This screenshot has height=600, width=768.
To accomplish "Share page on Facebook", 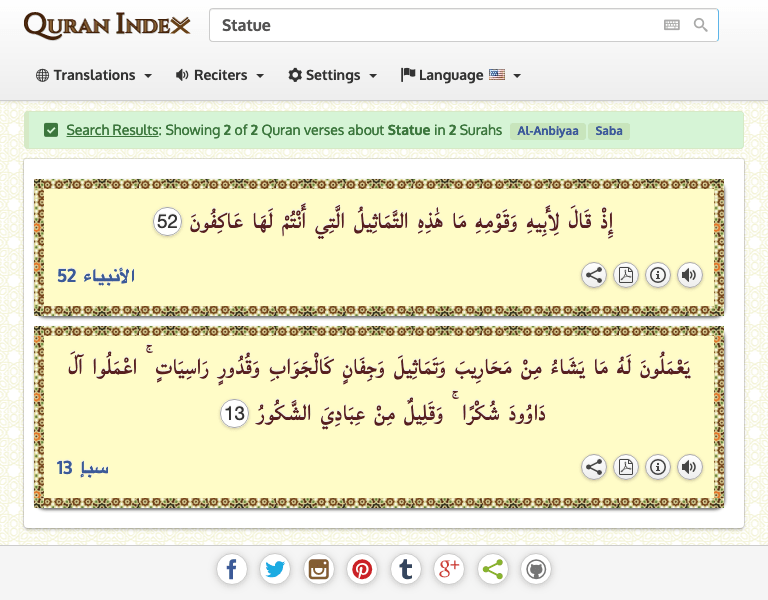I will coord(231,570).
